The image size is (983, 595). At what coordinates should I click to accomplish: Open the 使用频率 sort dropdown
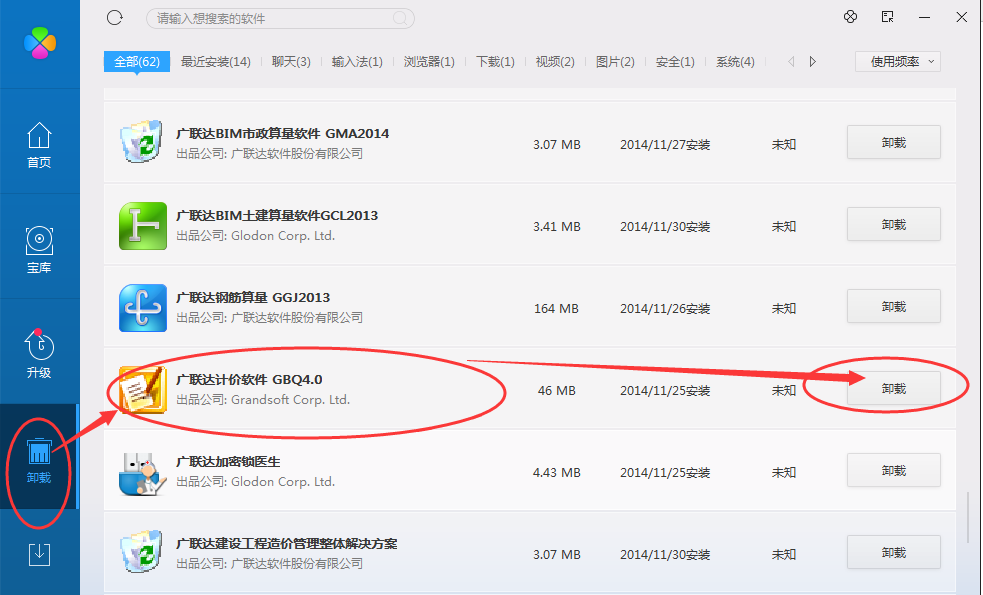pyautogui.click(x=898, y=61)
